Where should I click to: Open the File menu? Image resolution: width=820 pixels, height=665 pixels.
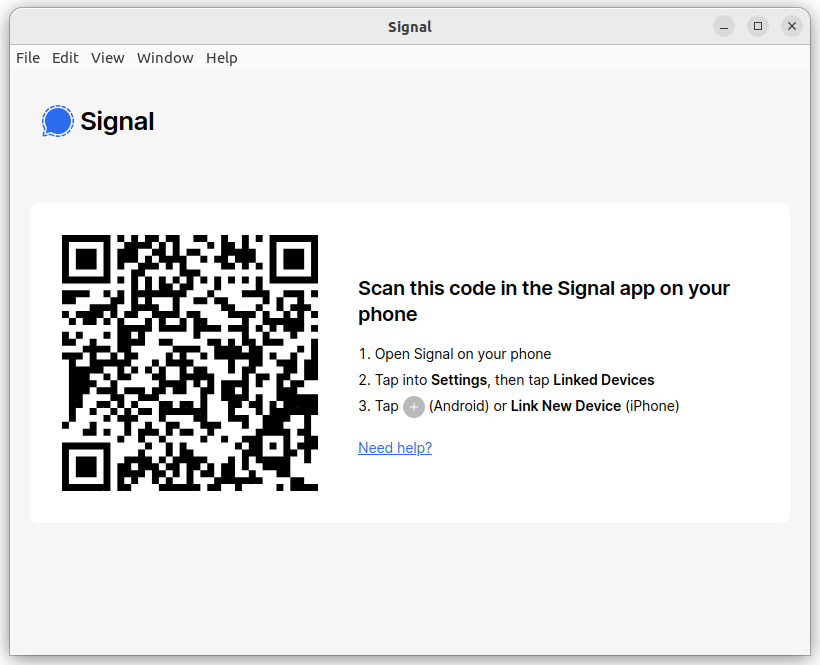click(x=28, y=58)
